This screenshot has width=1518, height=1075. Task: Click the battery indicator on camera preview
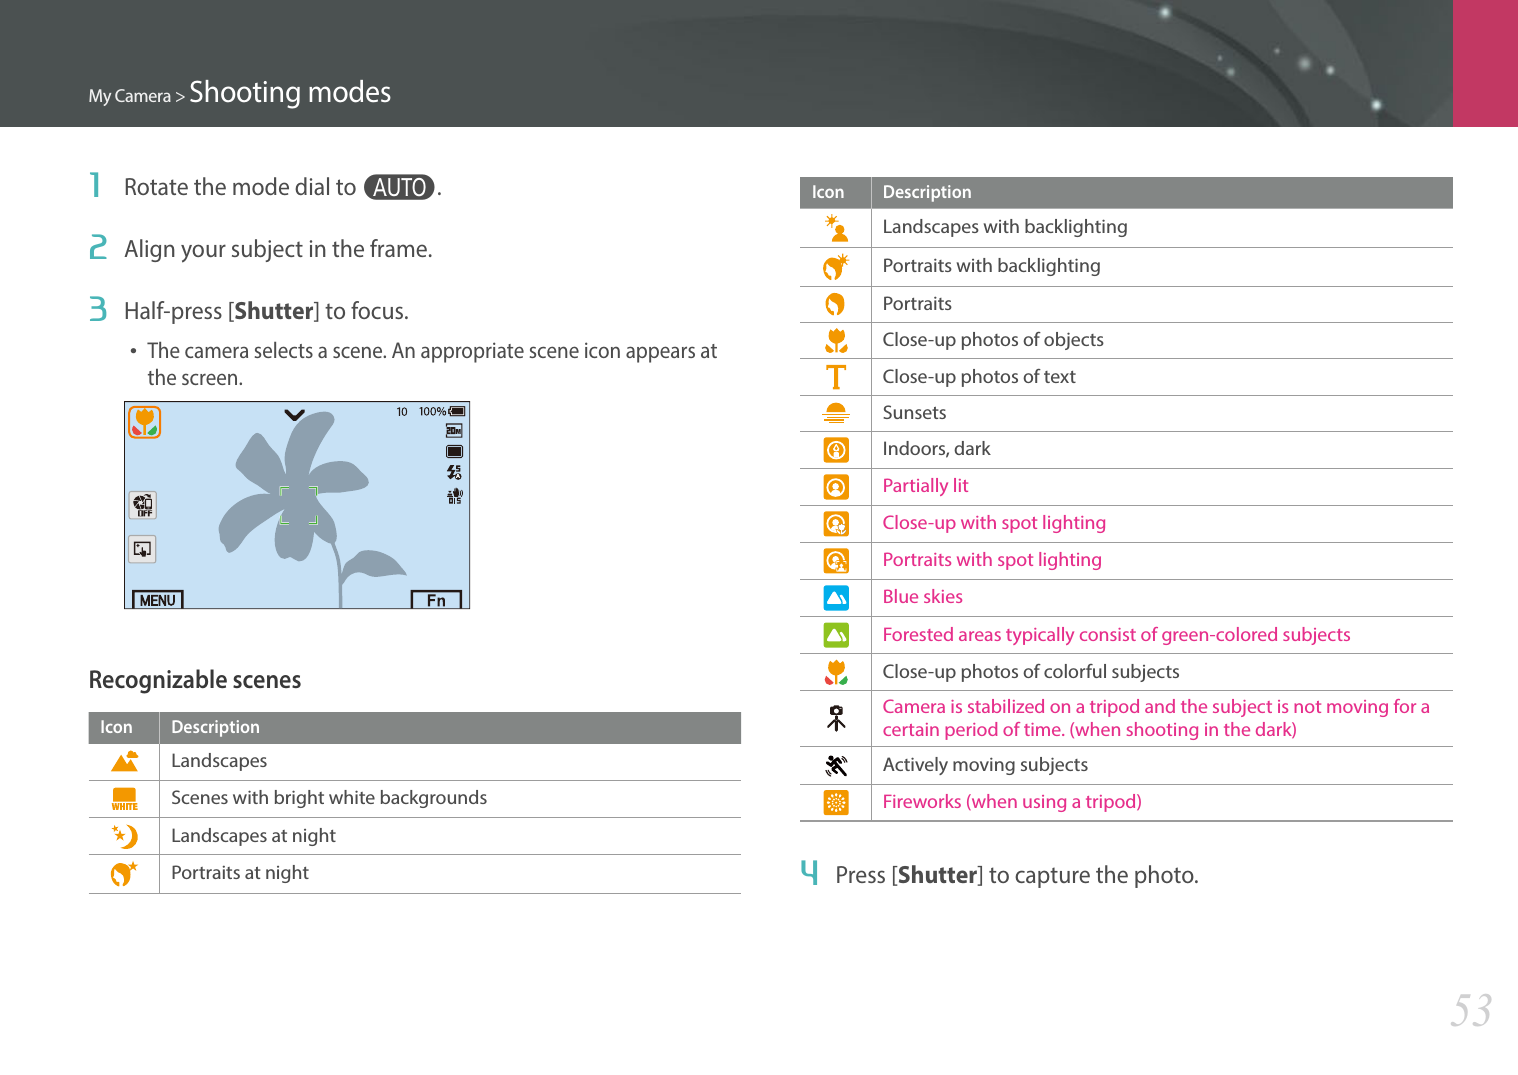coord(457,412)
